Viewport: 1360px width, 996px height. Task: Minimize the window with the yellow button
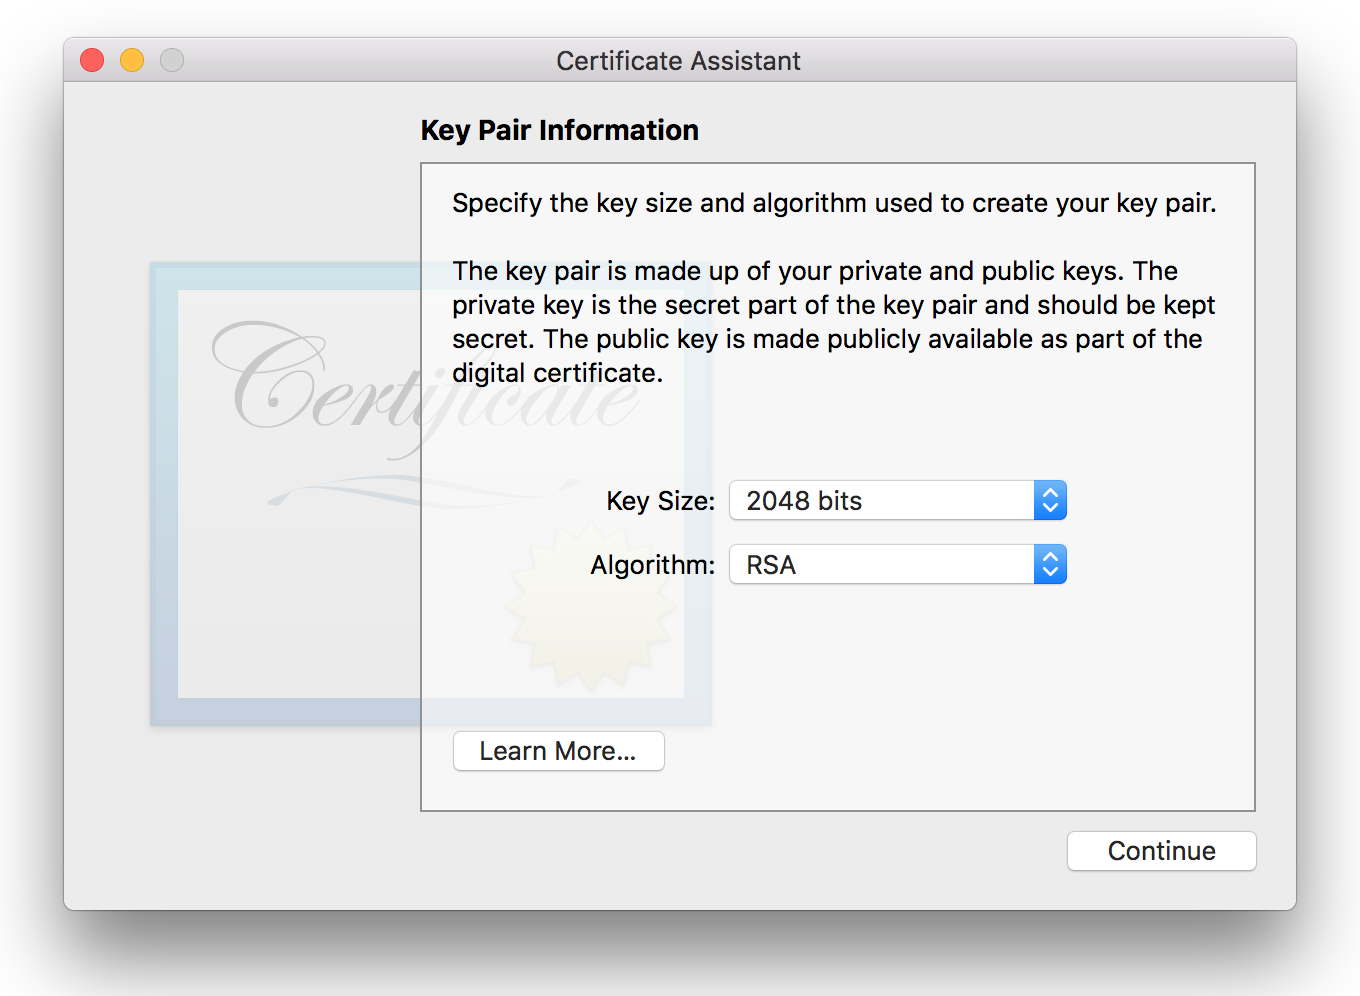pyautogui.click(x=132, y=61)
